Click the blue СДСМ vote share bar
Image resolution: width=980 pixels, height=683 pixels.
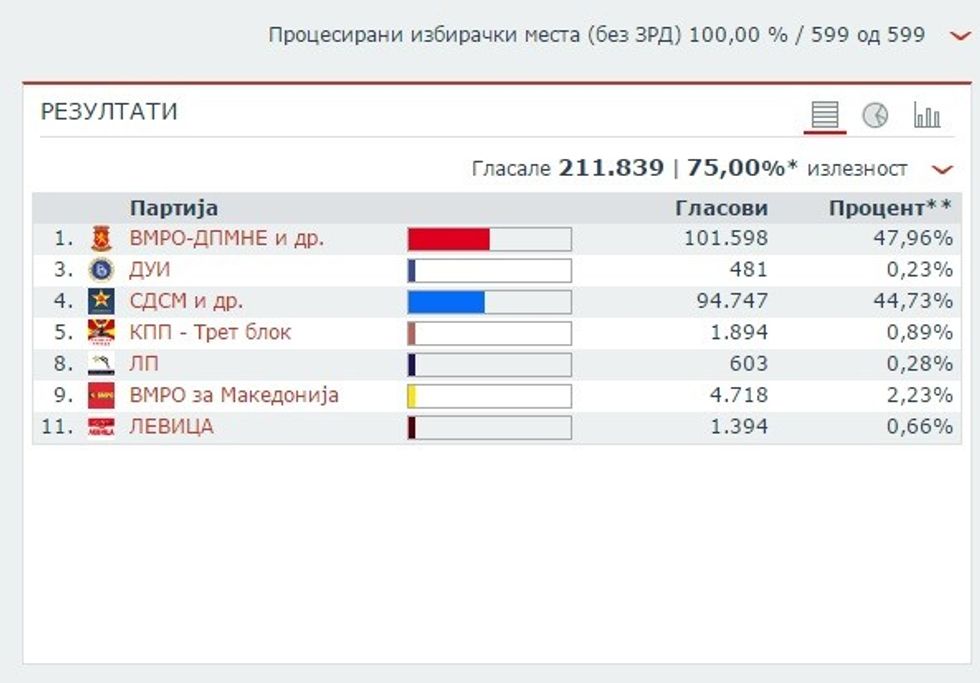pyautogui.click(x=446, y=301)
